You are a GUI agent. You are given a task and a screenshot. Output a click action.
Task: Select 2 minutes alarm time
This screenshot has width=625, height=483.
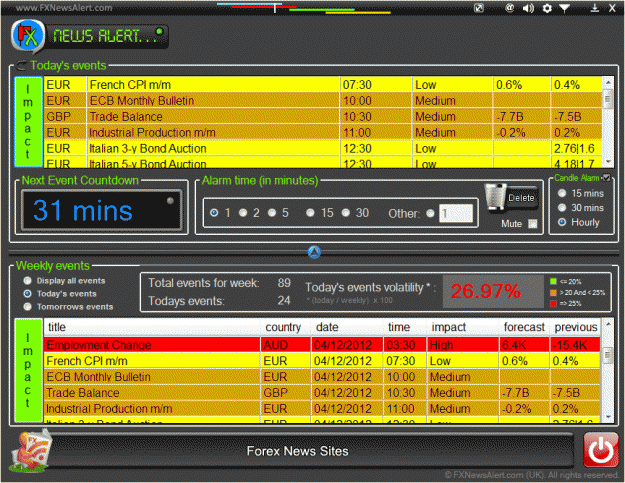click(243, 213)
